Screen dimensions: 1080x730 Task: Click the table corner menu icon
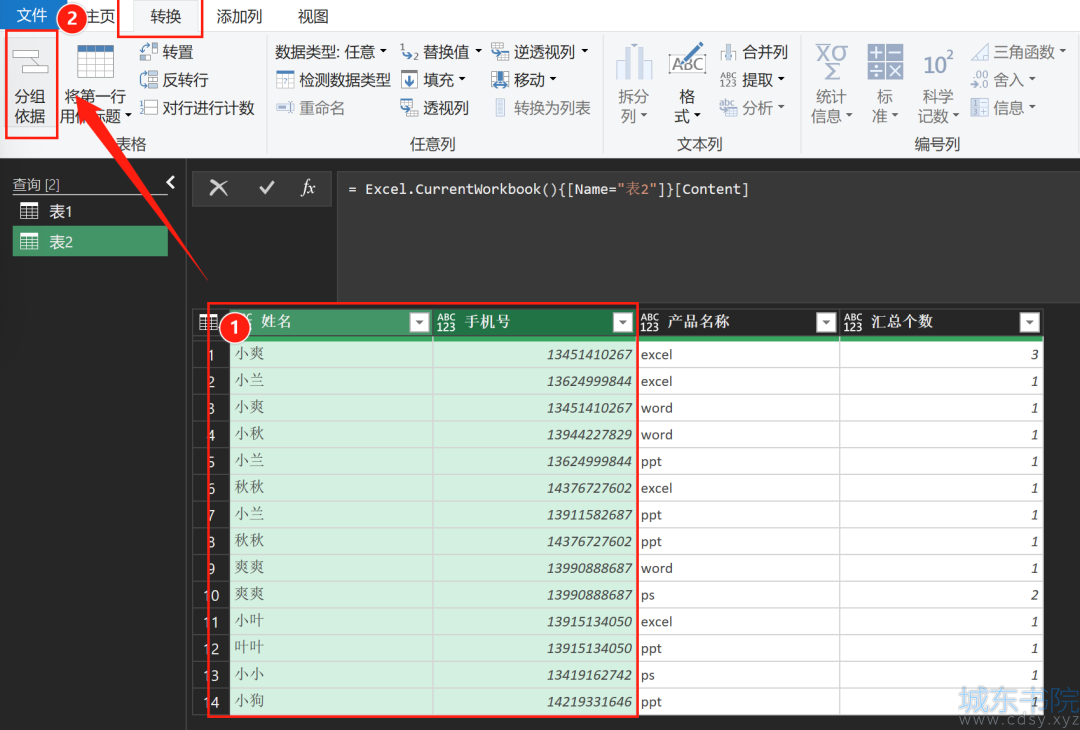207,322
